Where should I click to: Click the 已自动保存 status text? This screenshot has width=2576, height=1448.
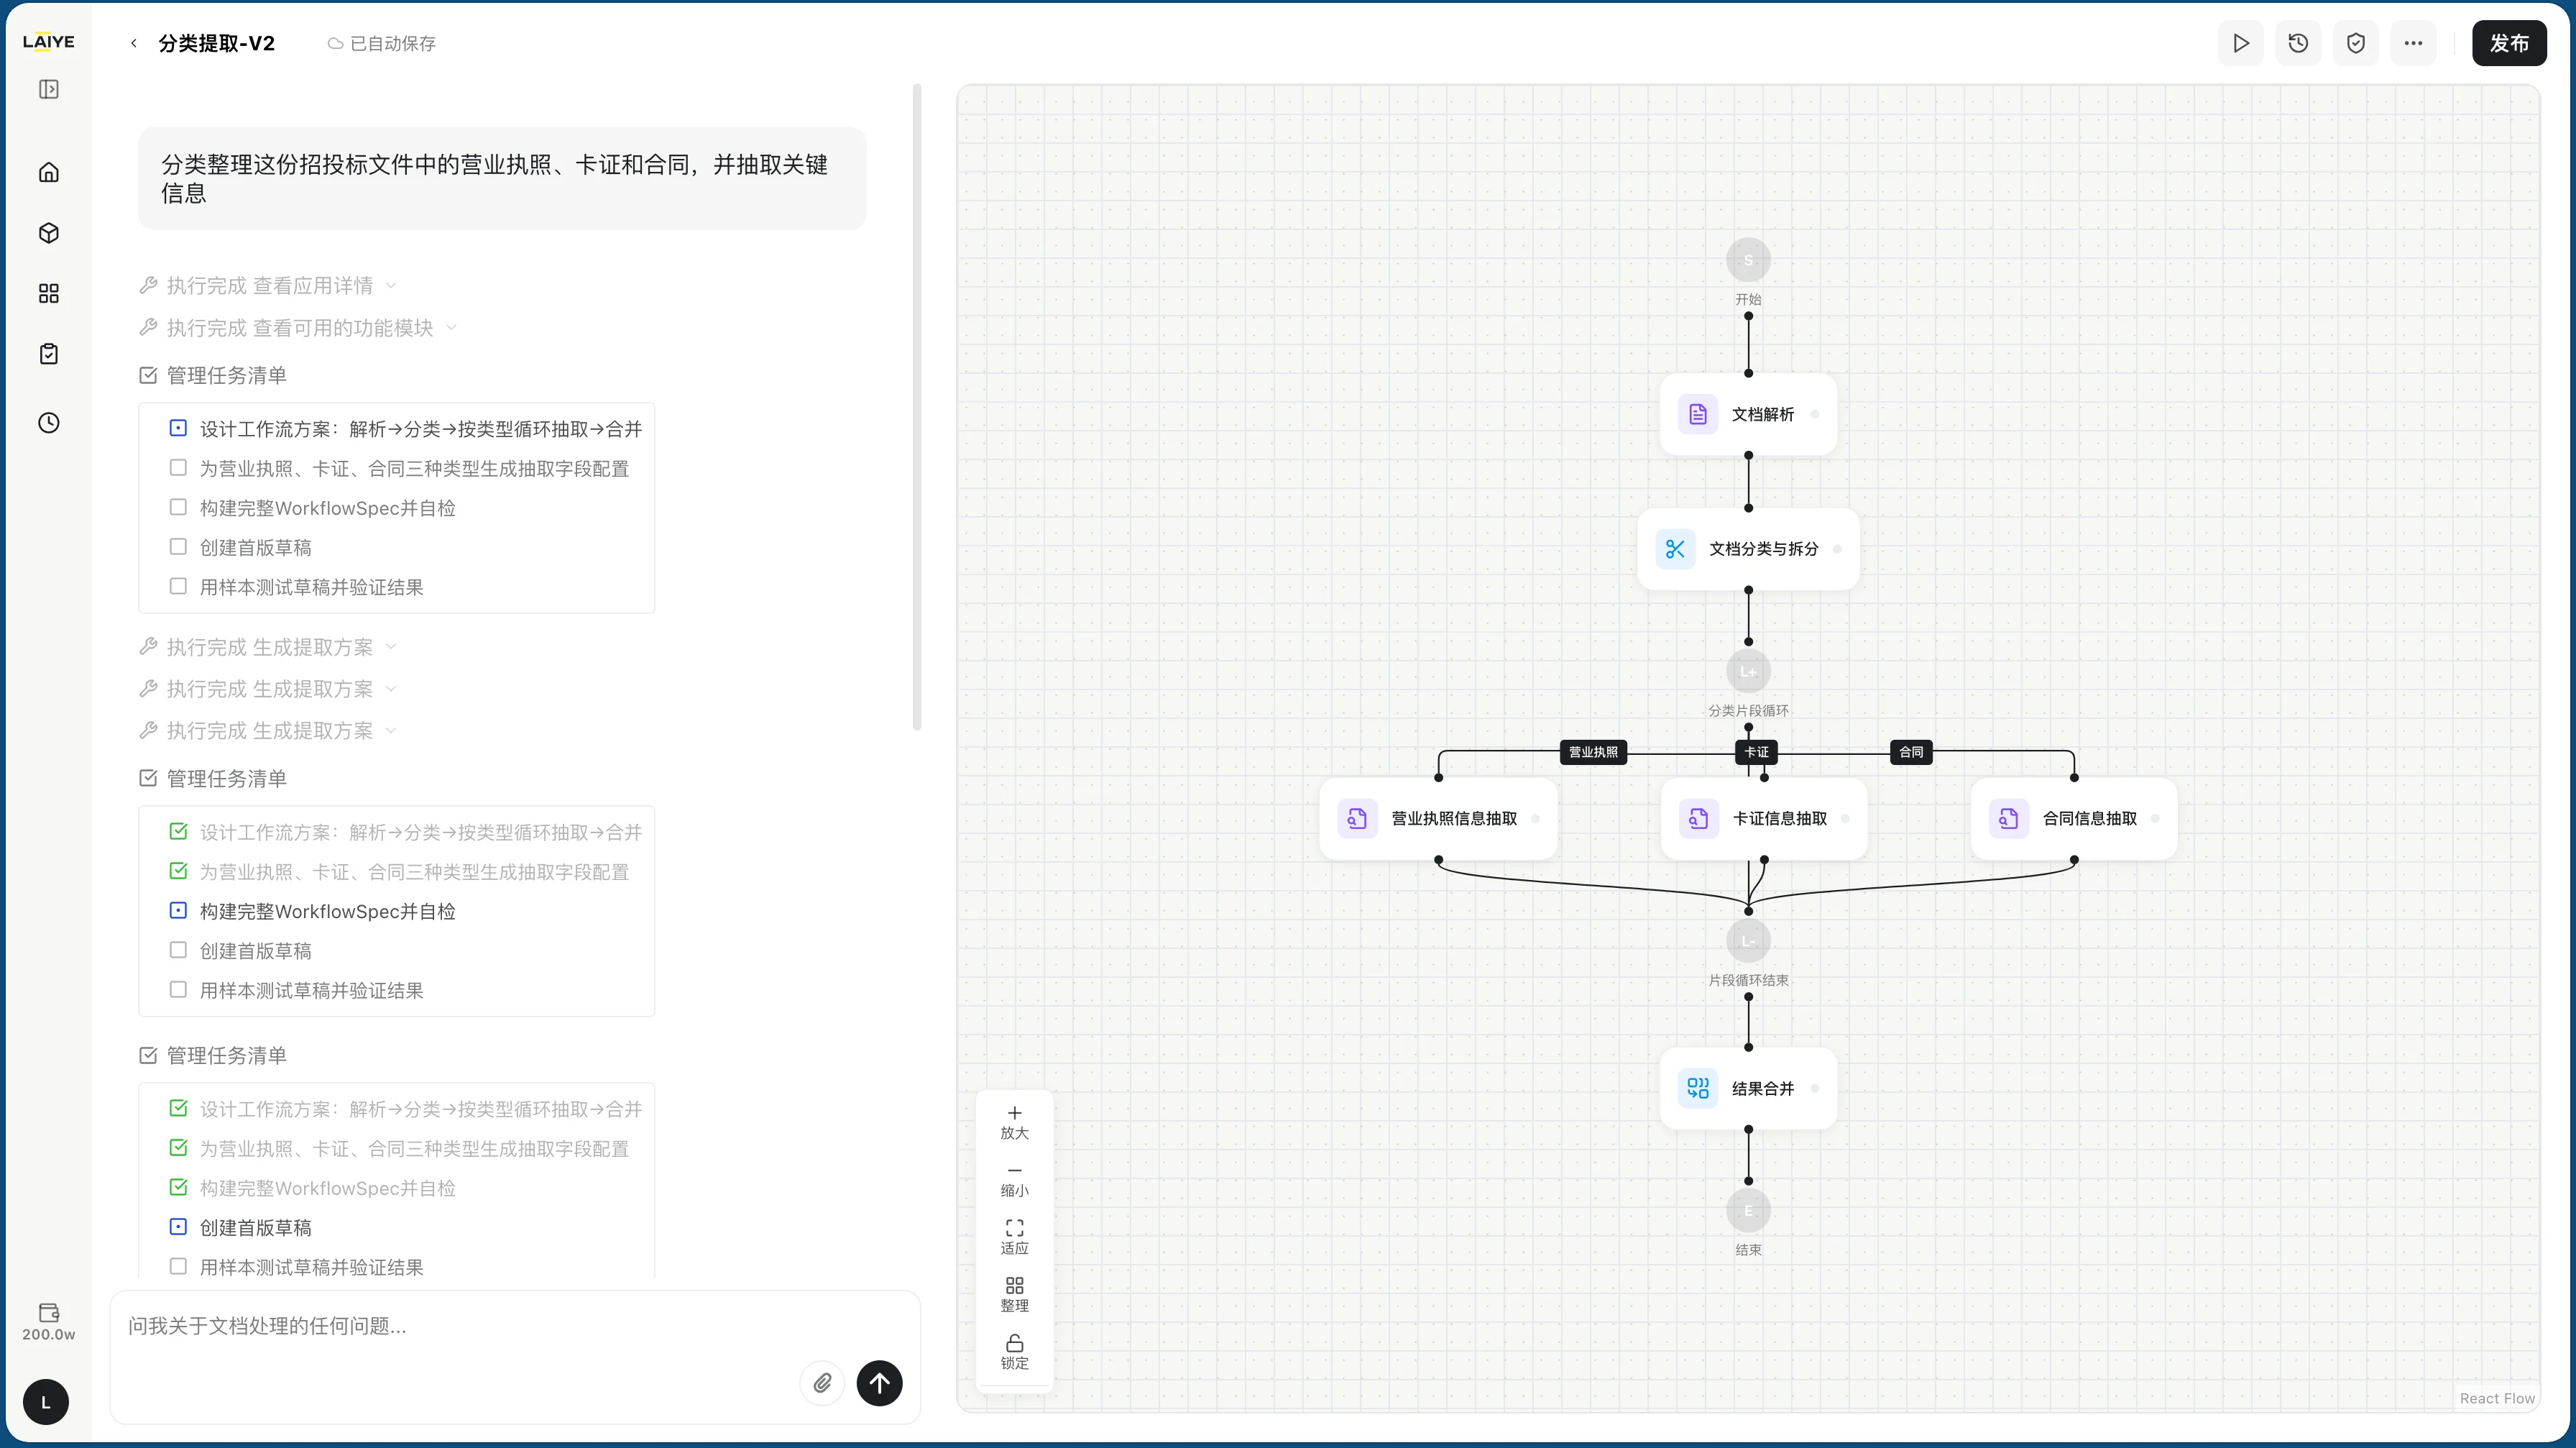(392, 44)
